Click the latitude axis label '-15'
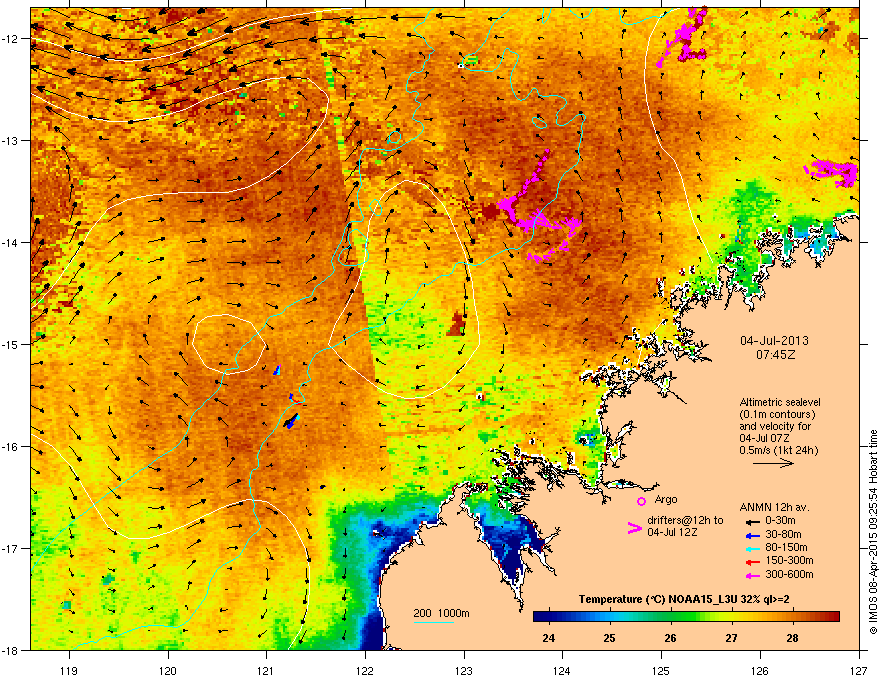The height and width of the screenshot is (680, 880). coord(10,344)
